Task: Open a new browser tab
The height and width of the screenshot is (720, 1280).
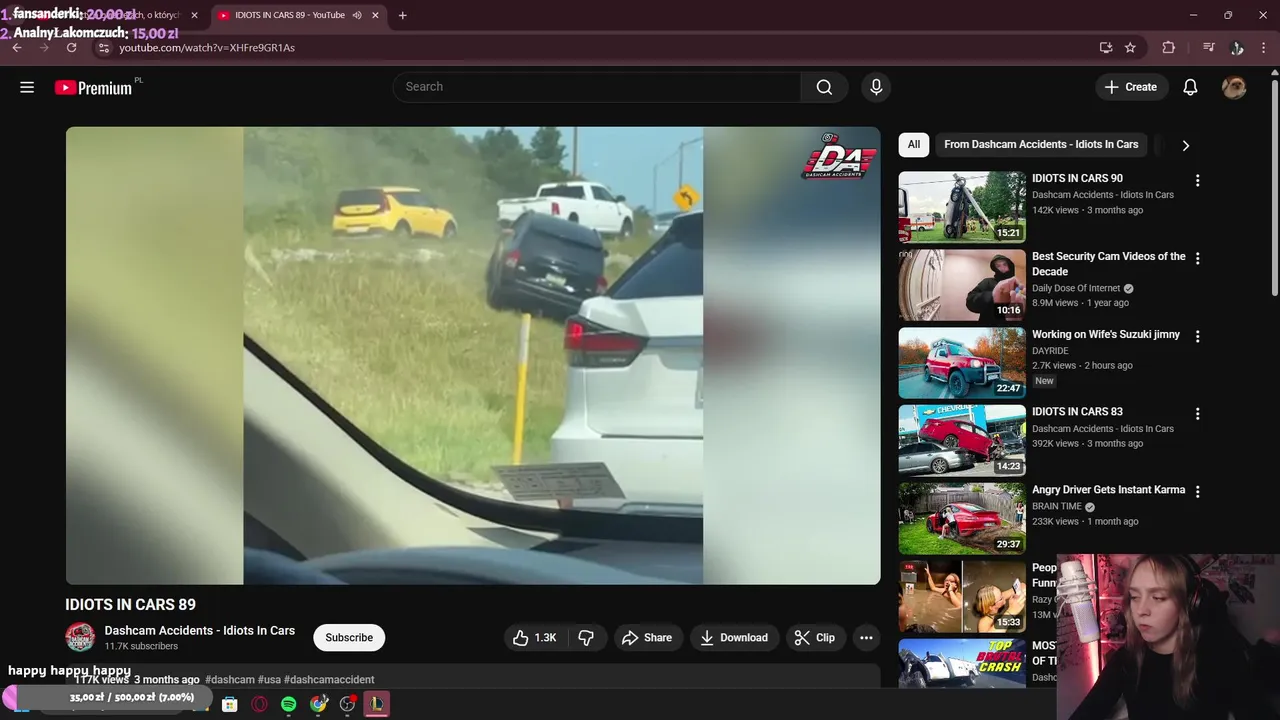Action: pyautogui.click(x=402, y=15)
